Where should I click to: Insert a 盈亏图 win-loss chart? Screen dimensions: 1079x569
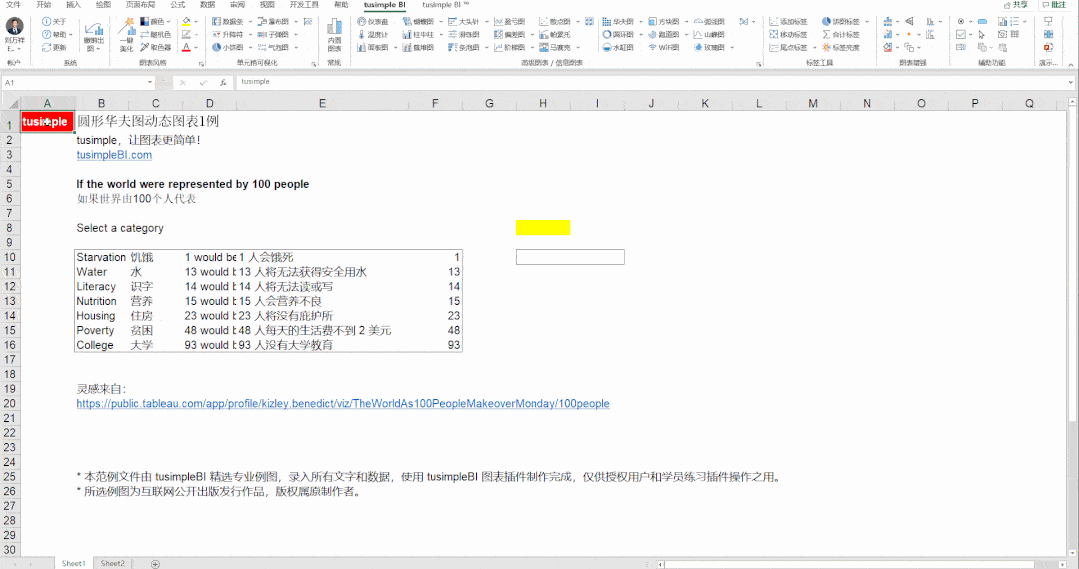510,21
